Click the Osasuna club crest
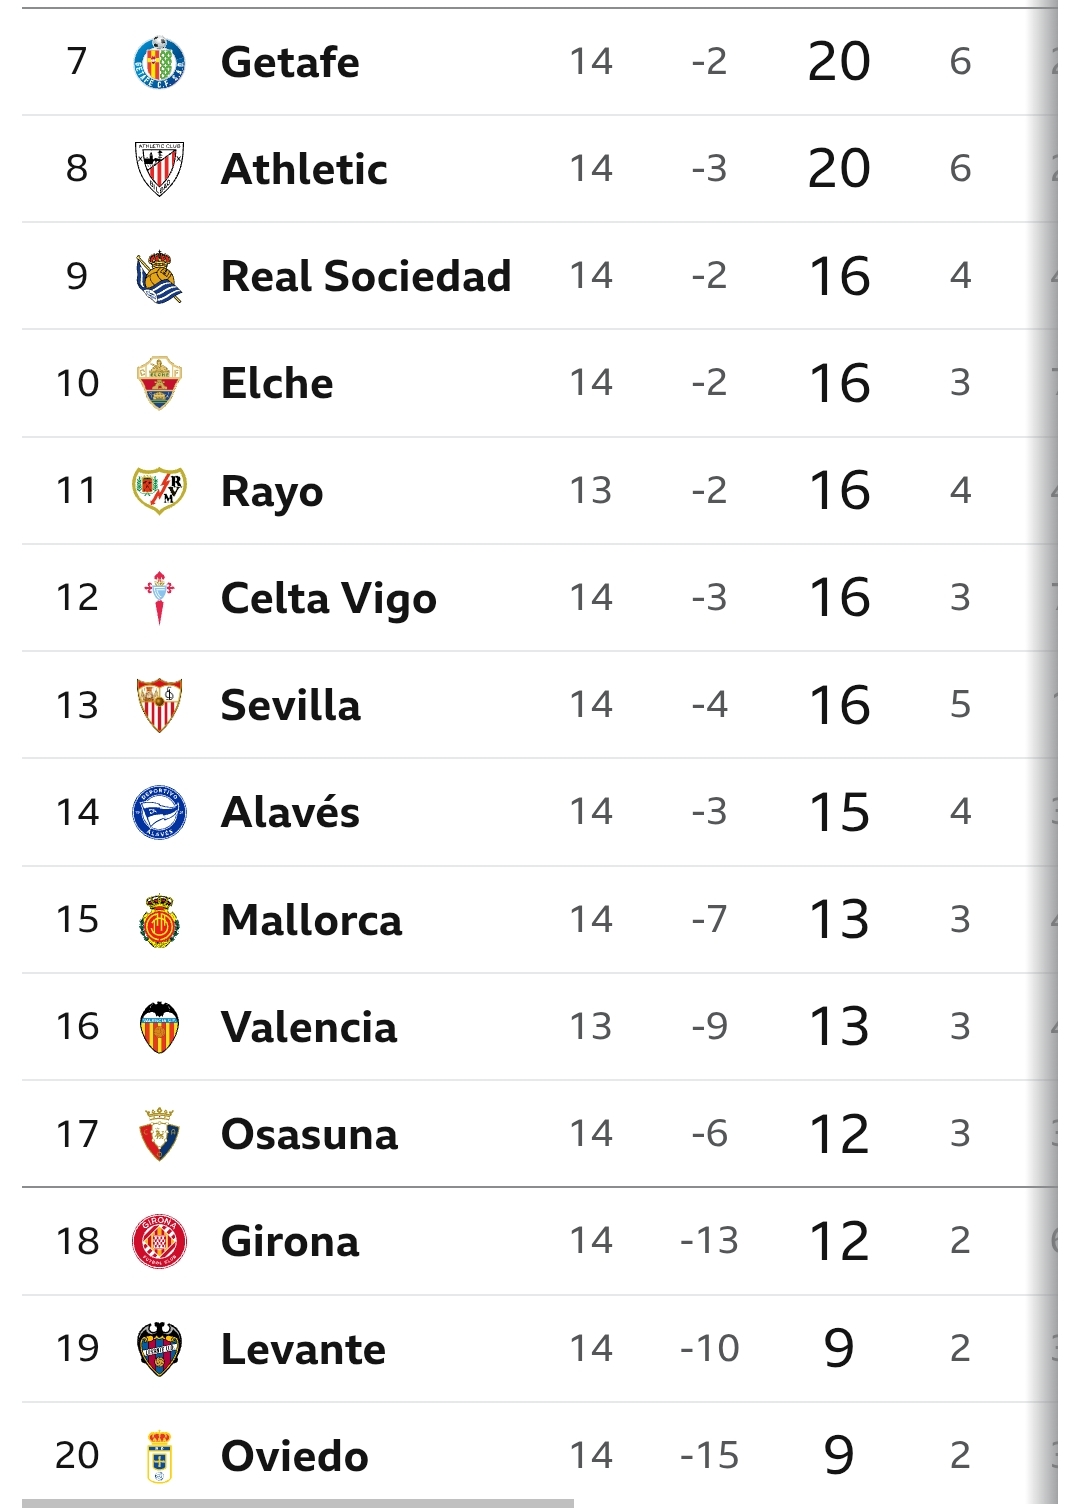The width and height of the screenshot is (1080, 1508). (x=159, y=1134)
